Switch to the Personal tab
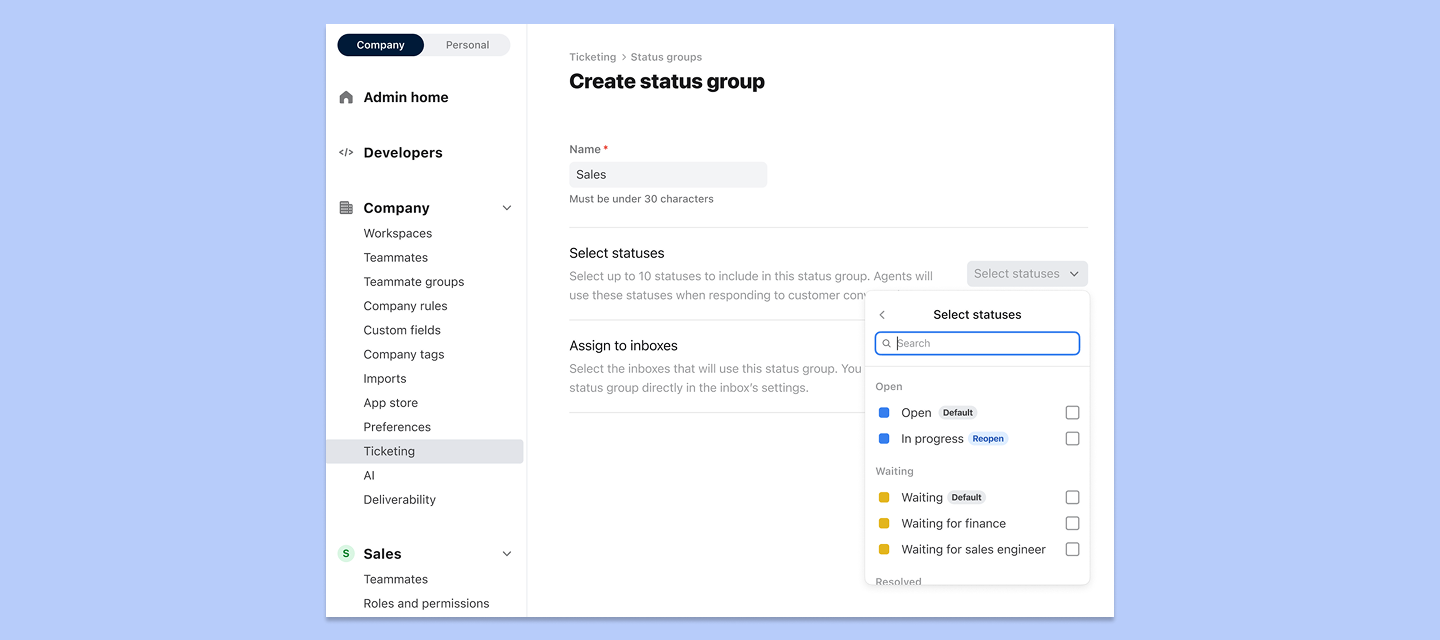 point(467,45)
